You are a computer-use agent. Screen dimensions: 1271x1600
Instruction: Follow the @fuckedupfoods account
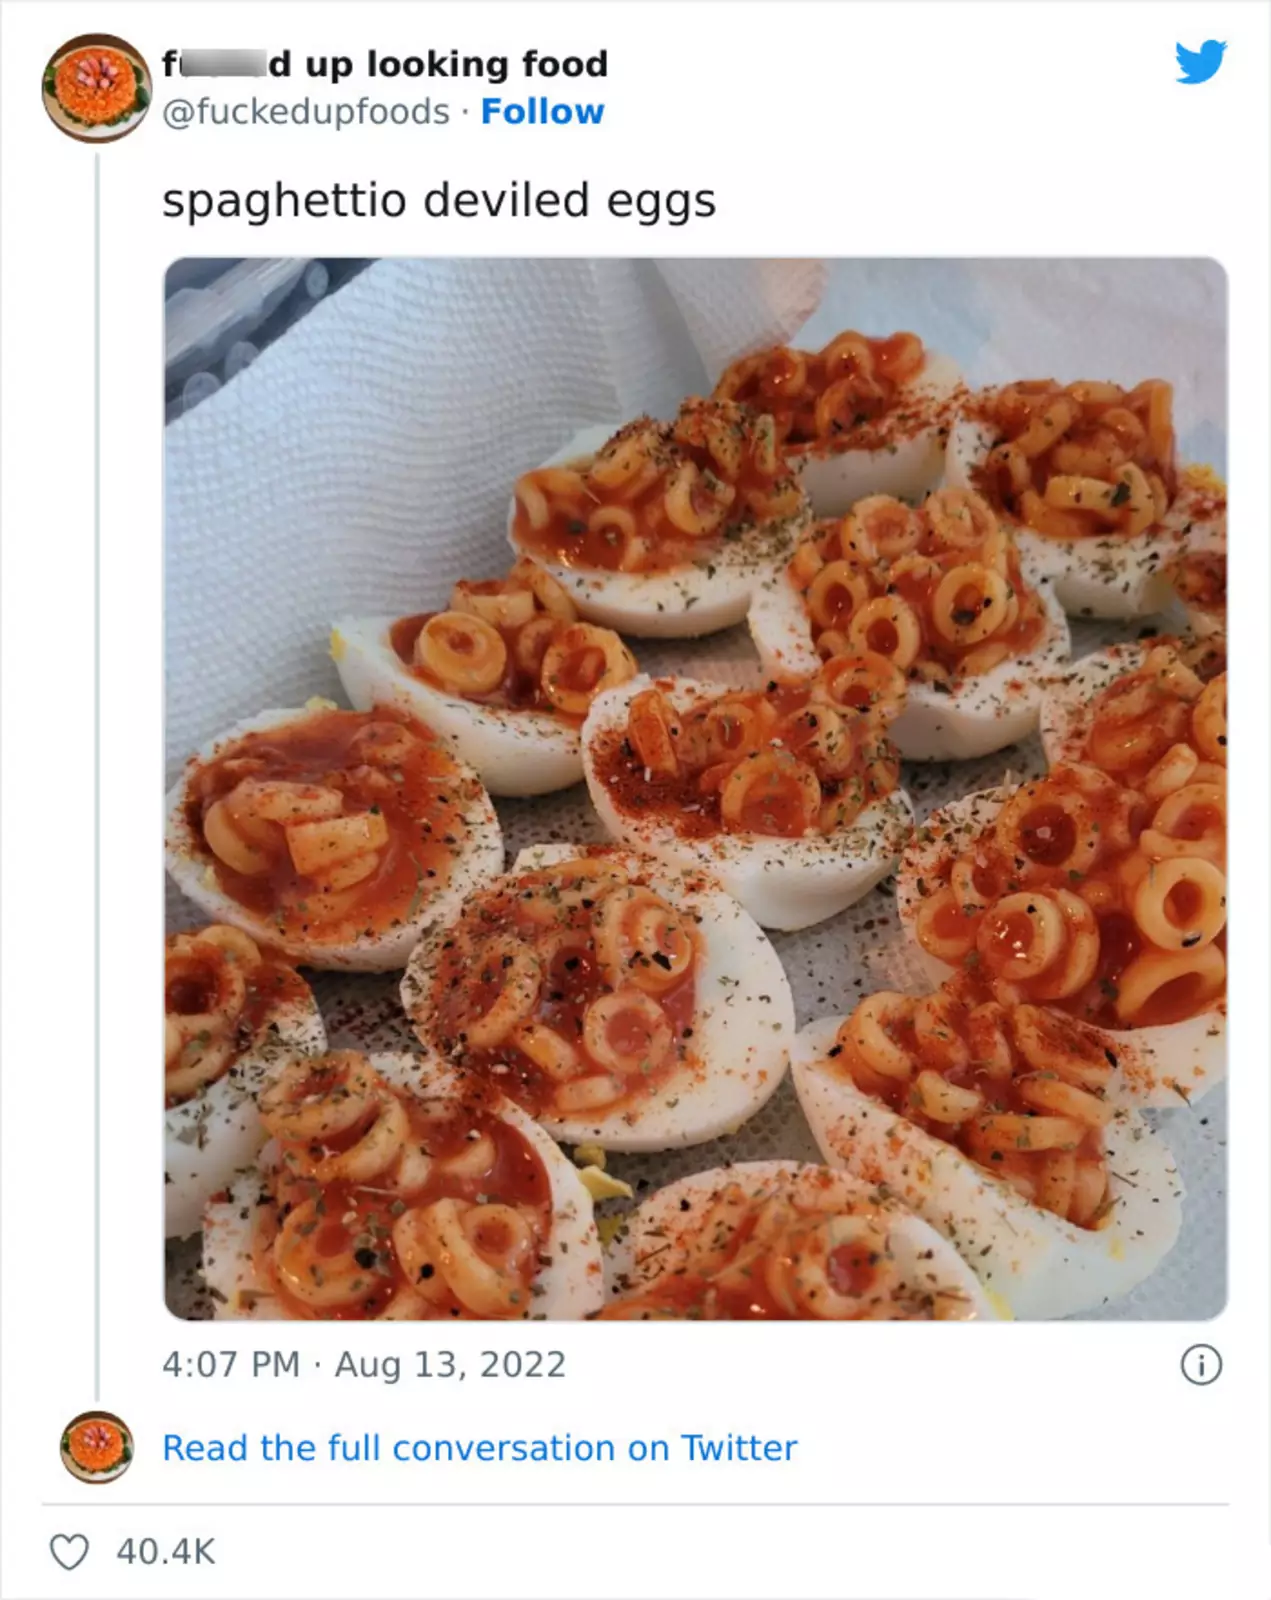542,111
